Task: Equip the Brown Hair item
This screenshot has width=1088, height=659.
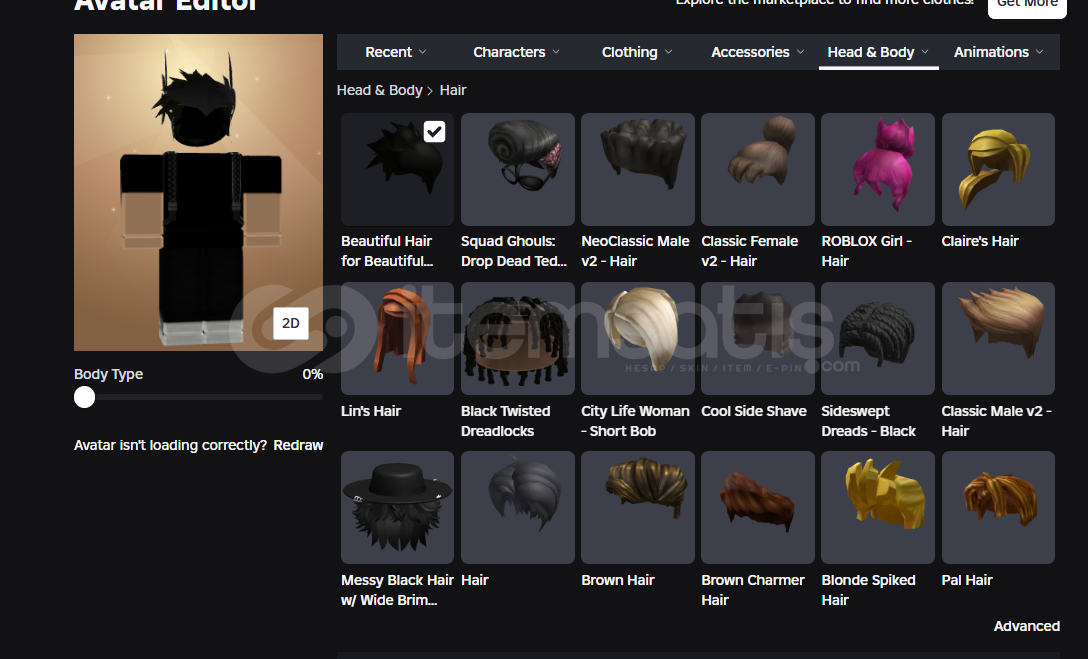Action: tap(638, 508)
